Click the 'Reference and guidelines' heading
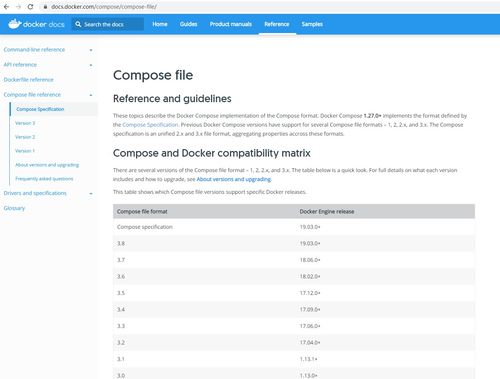 [172, 99]
